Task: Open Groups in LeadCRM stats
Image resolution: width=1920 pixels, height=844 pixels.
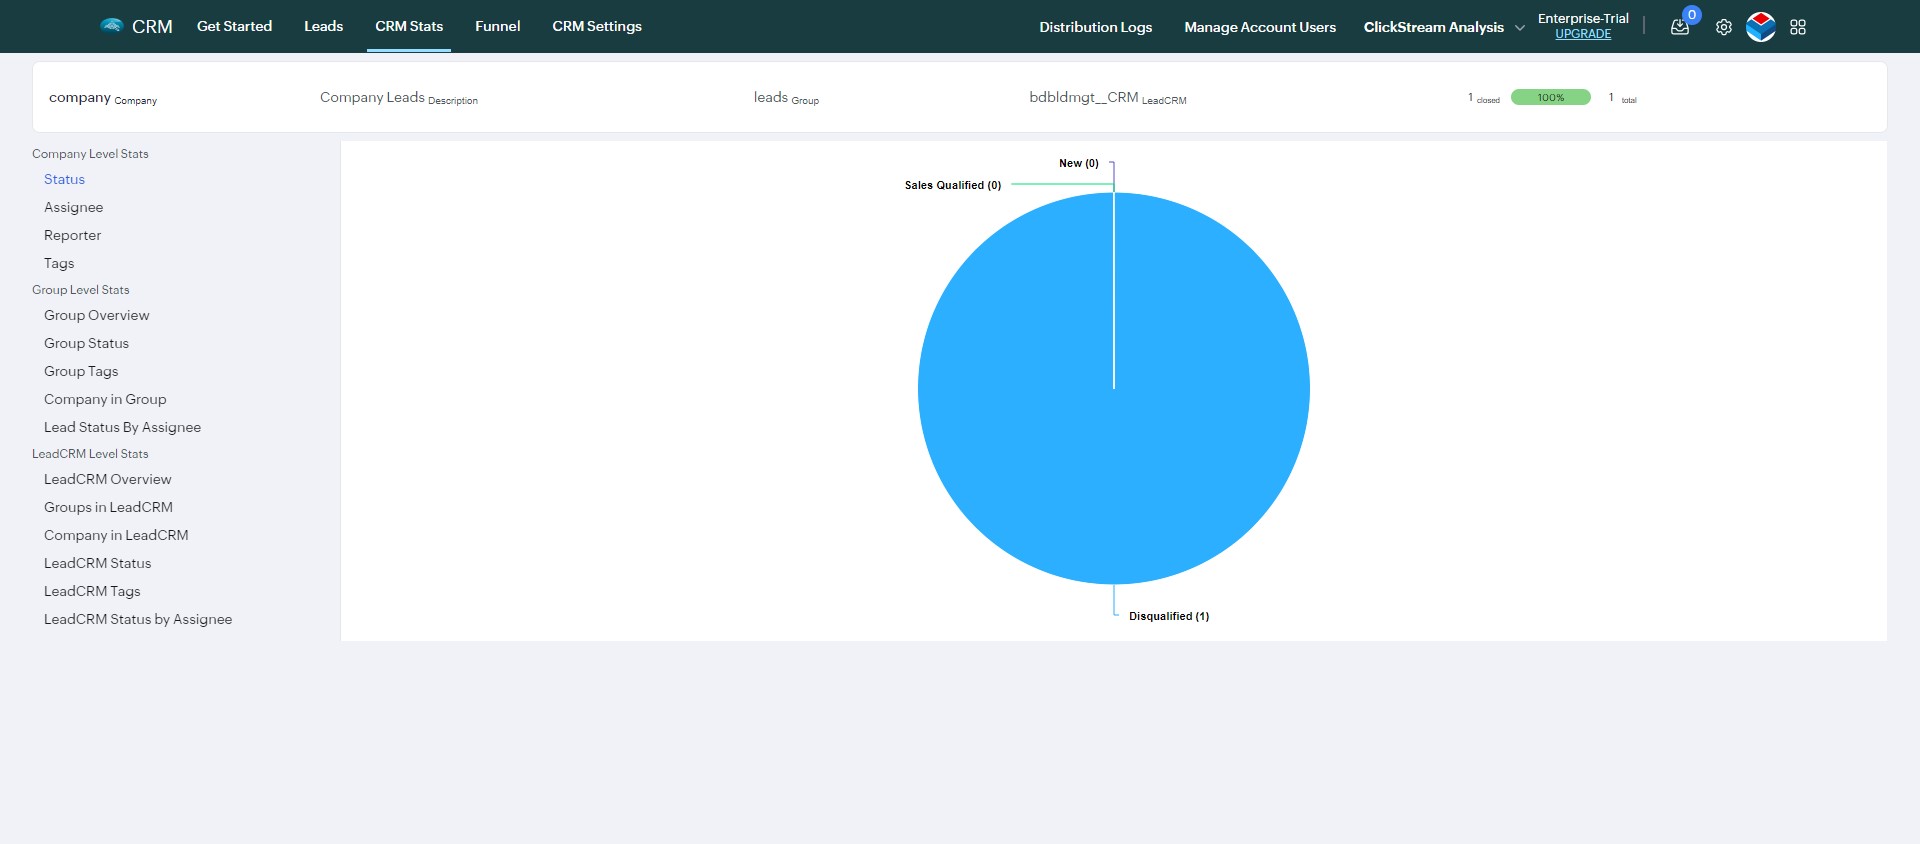Action: [x=108, y=507]
